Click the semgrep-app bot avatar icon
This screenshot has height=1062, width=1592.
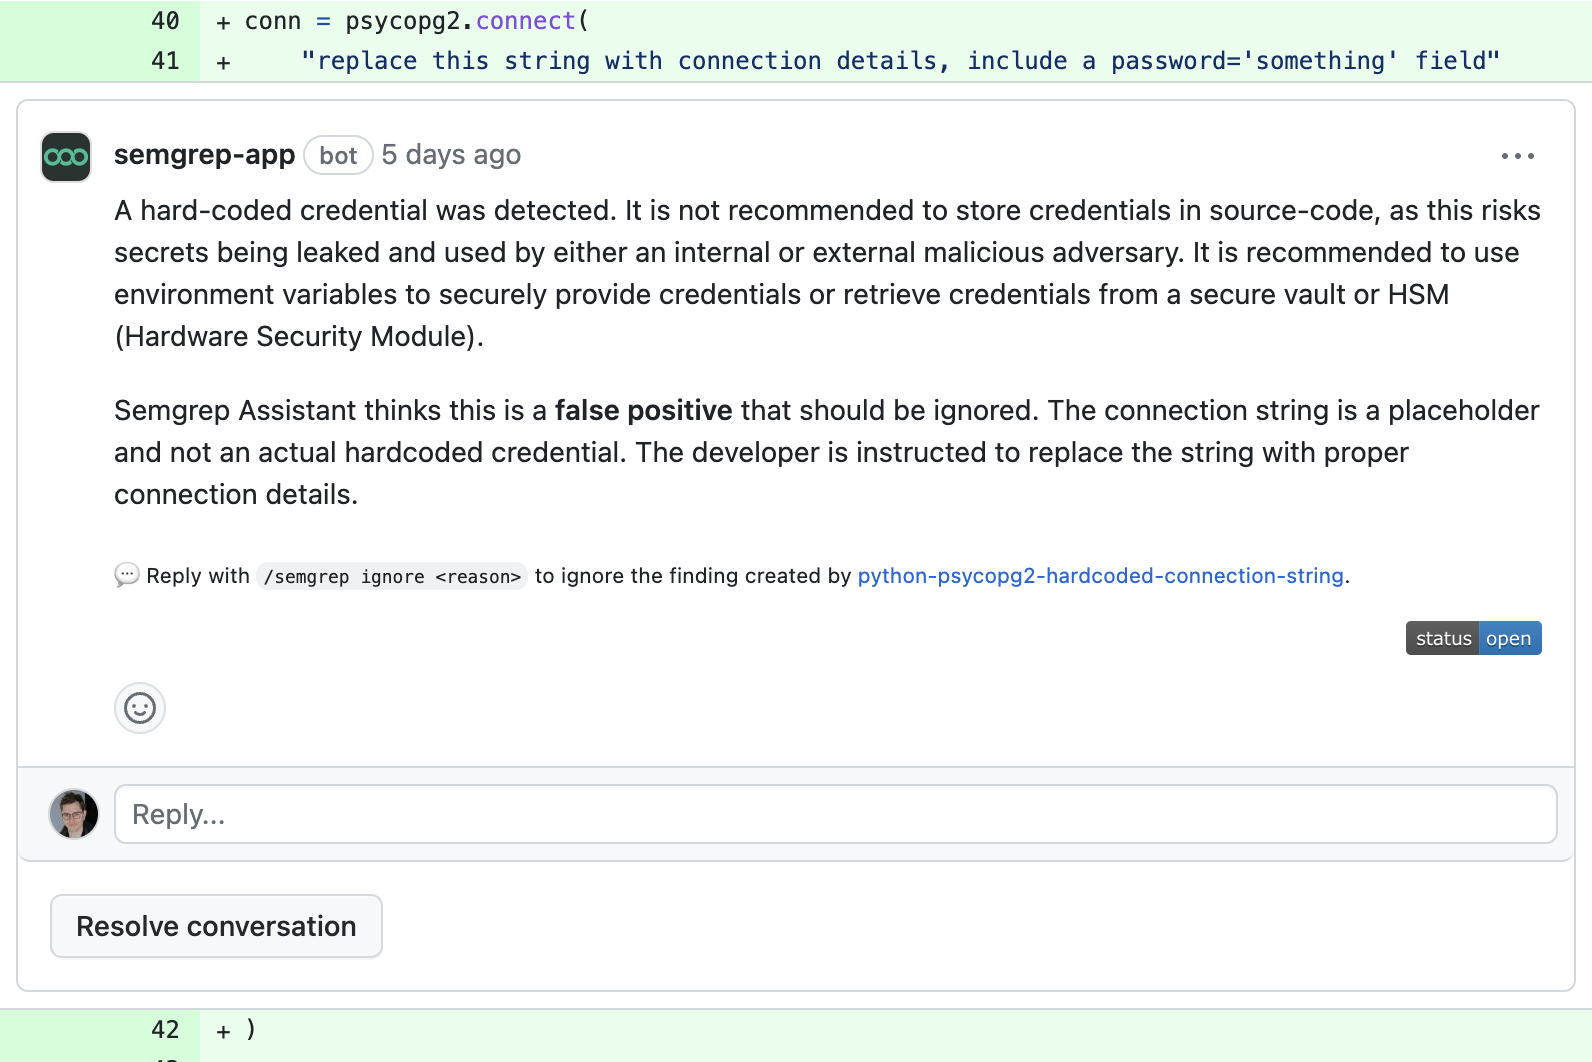tap(66, 157)
